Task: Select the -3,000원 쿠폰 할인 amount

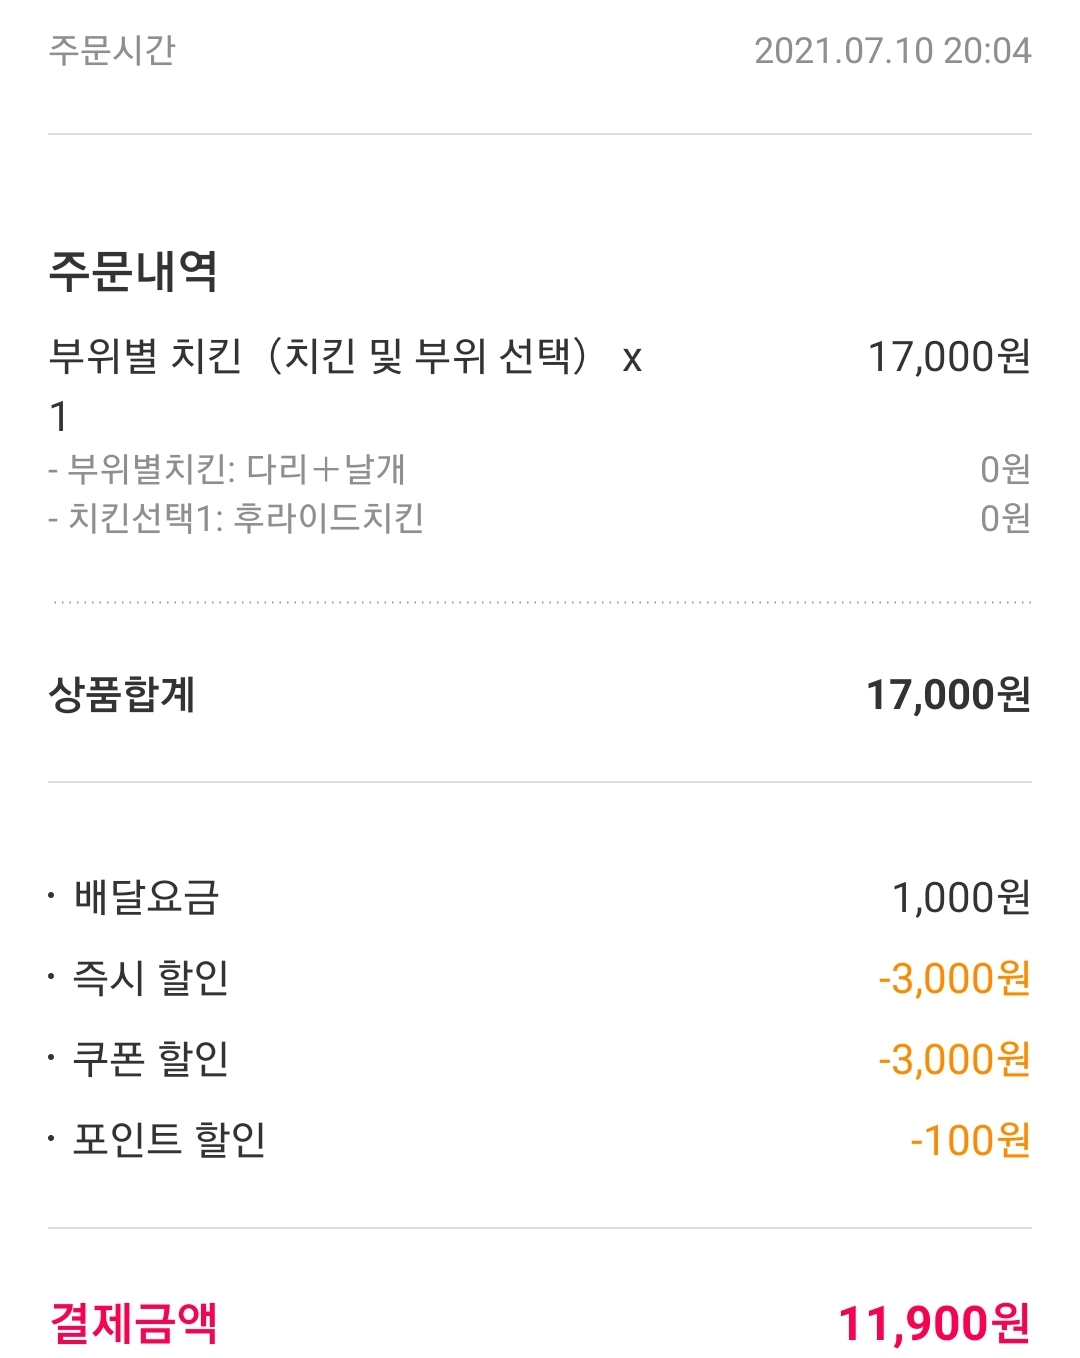Action: point(953,1060)
